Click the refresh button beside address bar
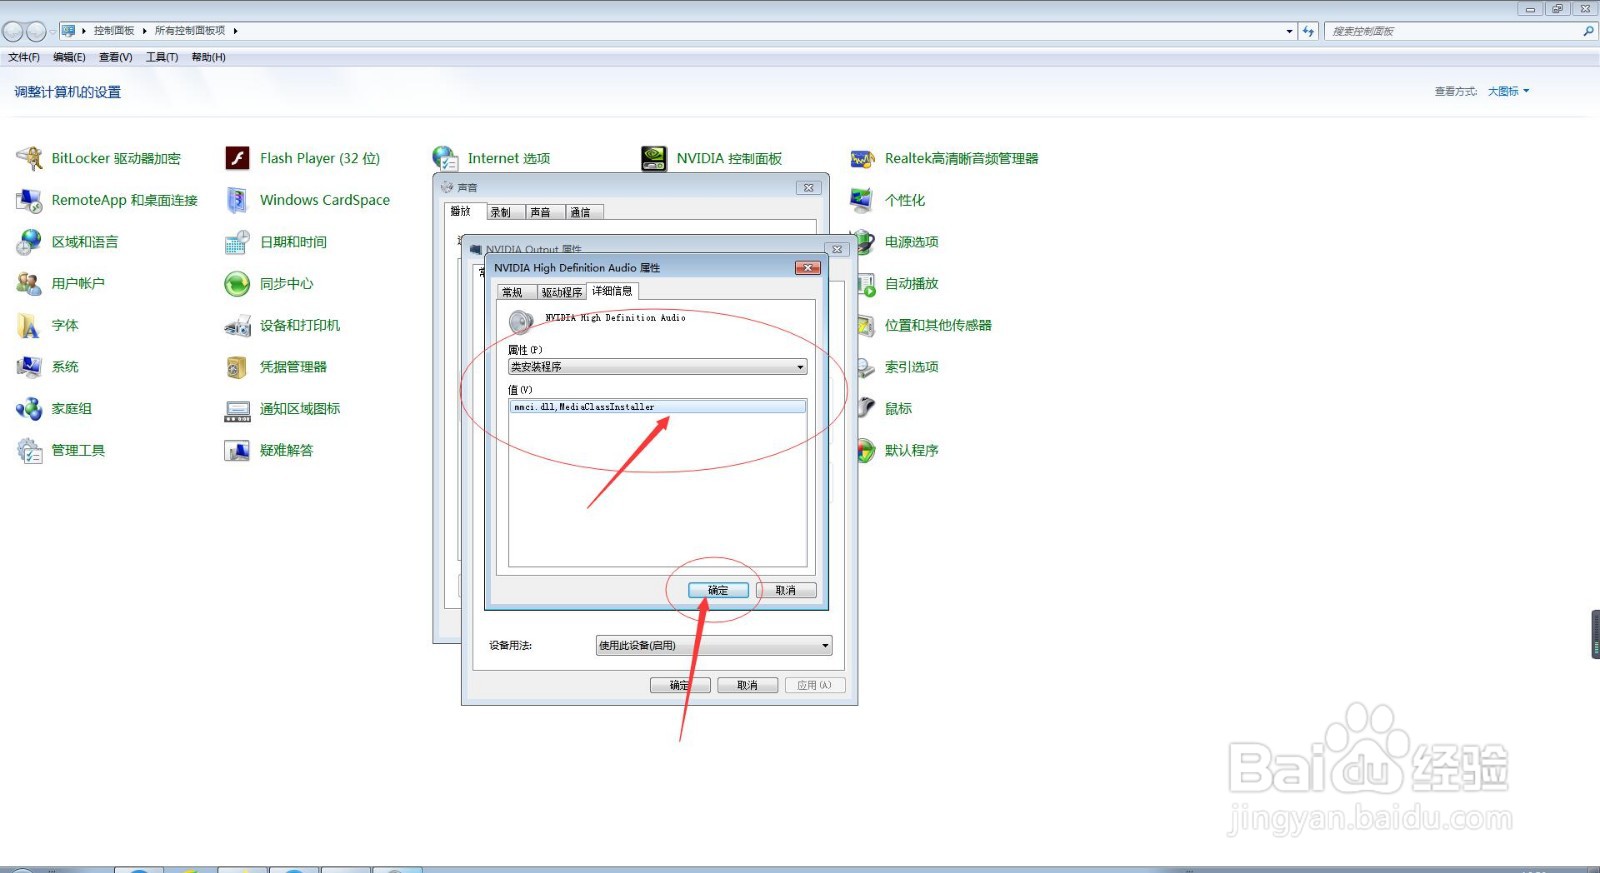Image resolution: width=1600 pixels, height=873 pixels. click(x=1308, y=31)
